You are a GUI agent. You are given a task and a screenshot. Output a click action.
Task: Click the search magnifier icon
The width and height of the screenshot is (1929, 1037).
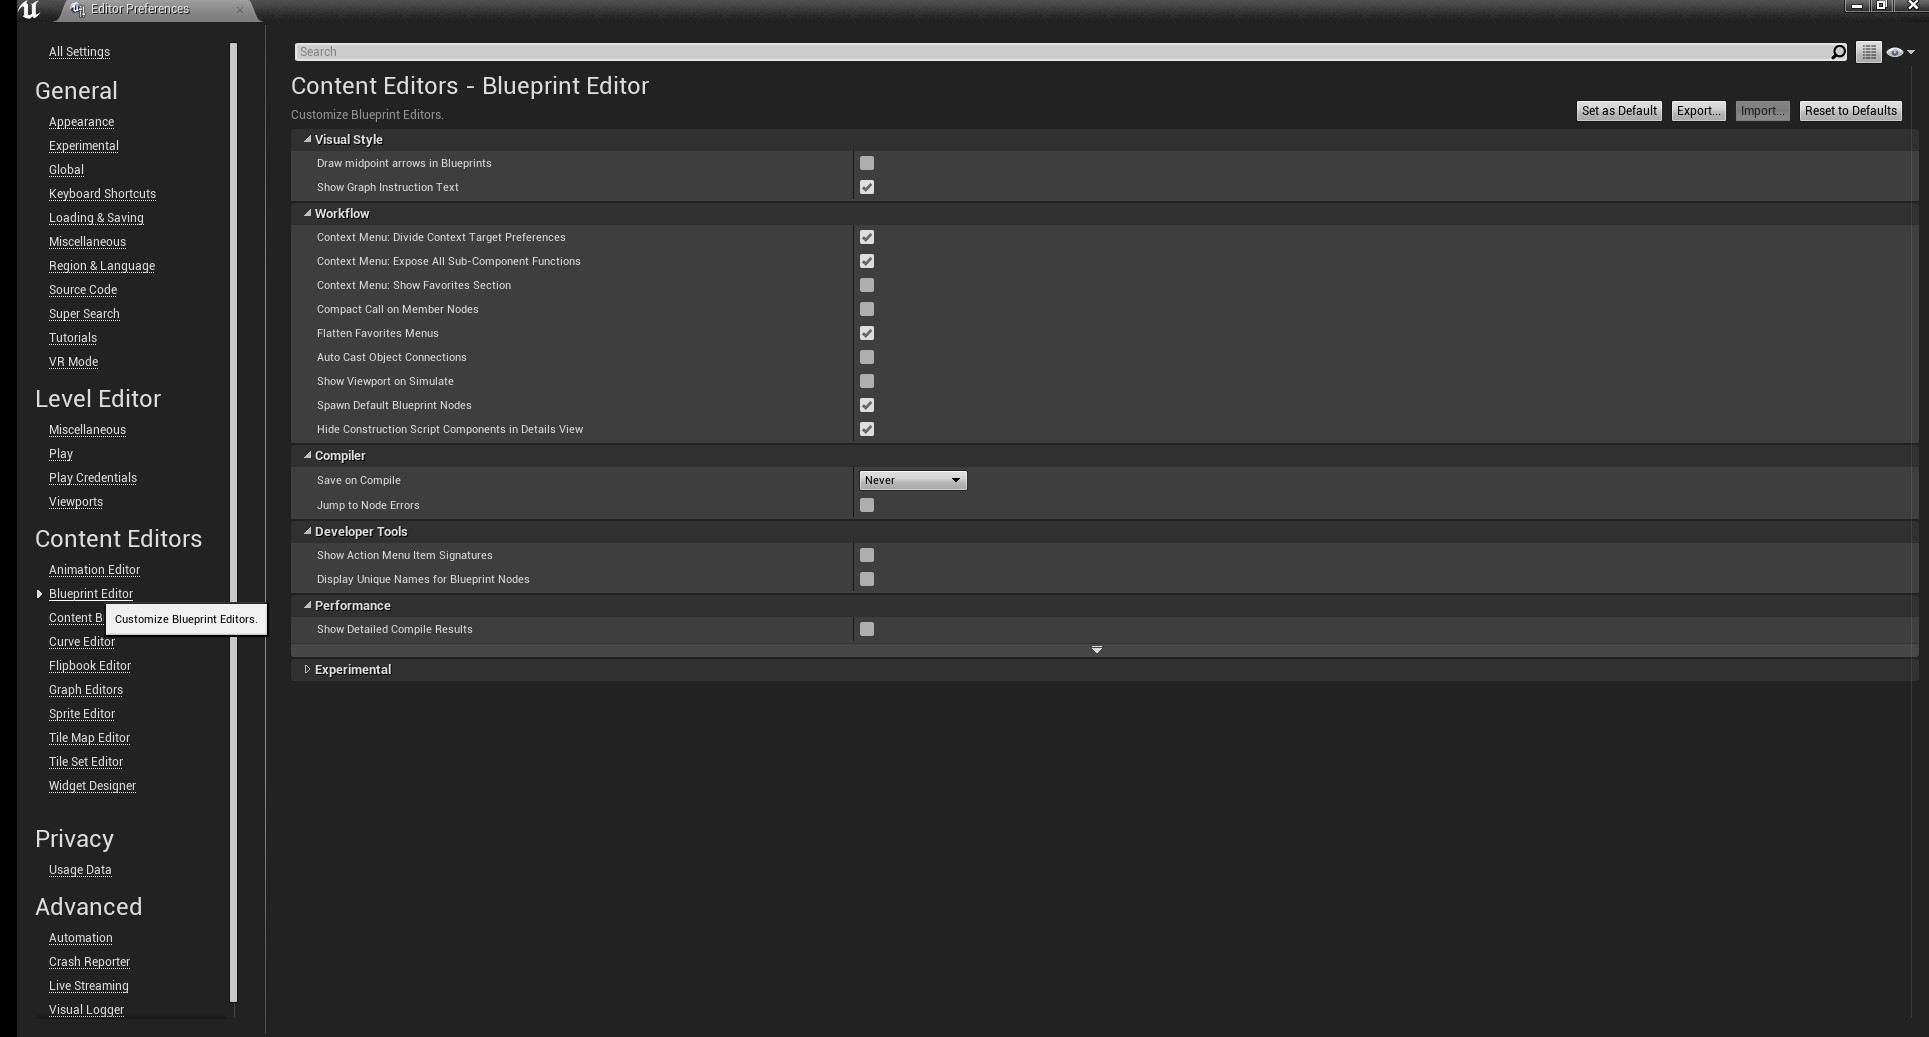click(1838, 52)
